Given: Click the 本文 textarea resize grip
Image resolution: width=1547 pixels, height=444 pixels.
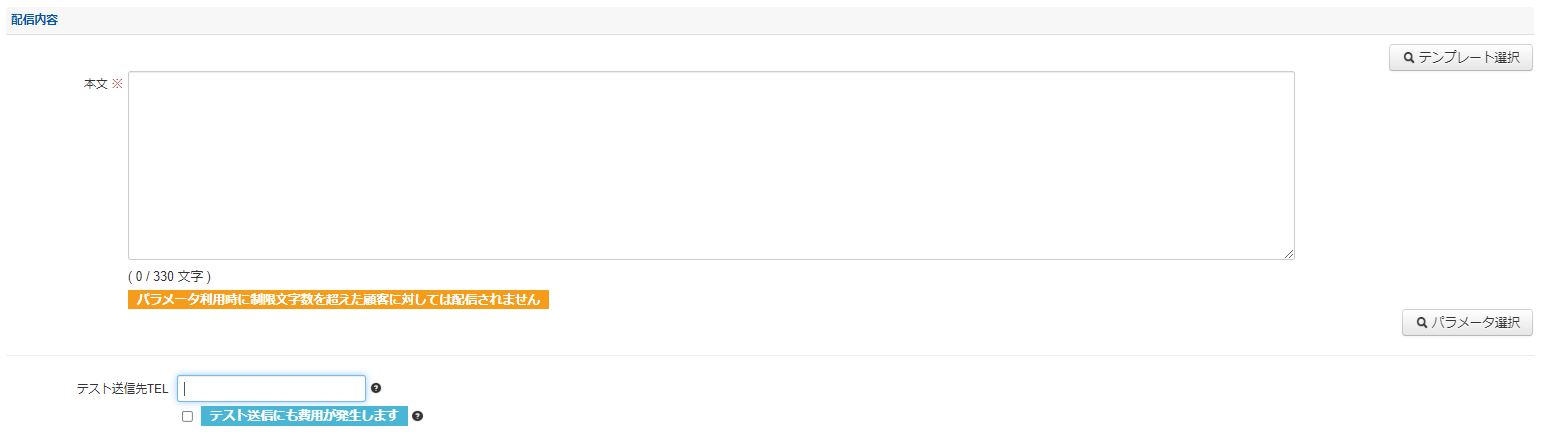Looking at the screenshot, I should tap(1288, 254).
